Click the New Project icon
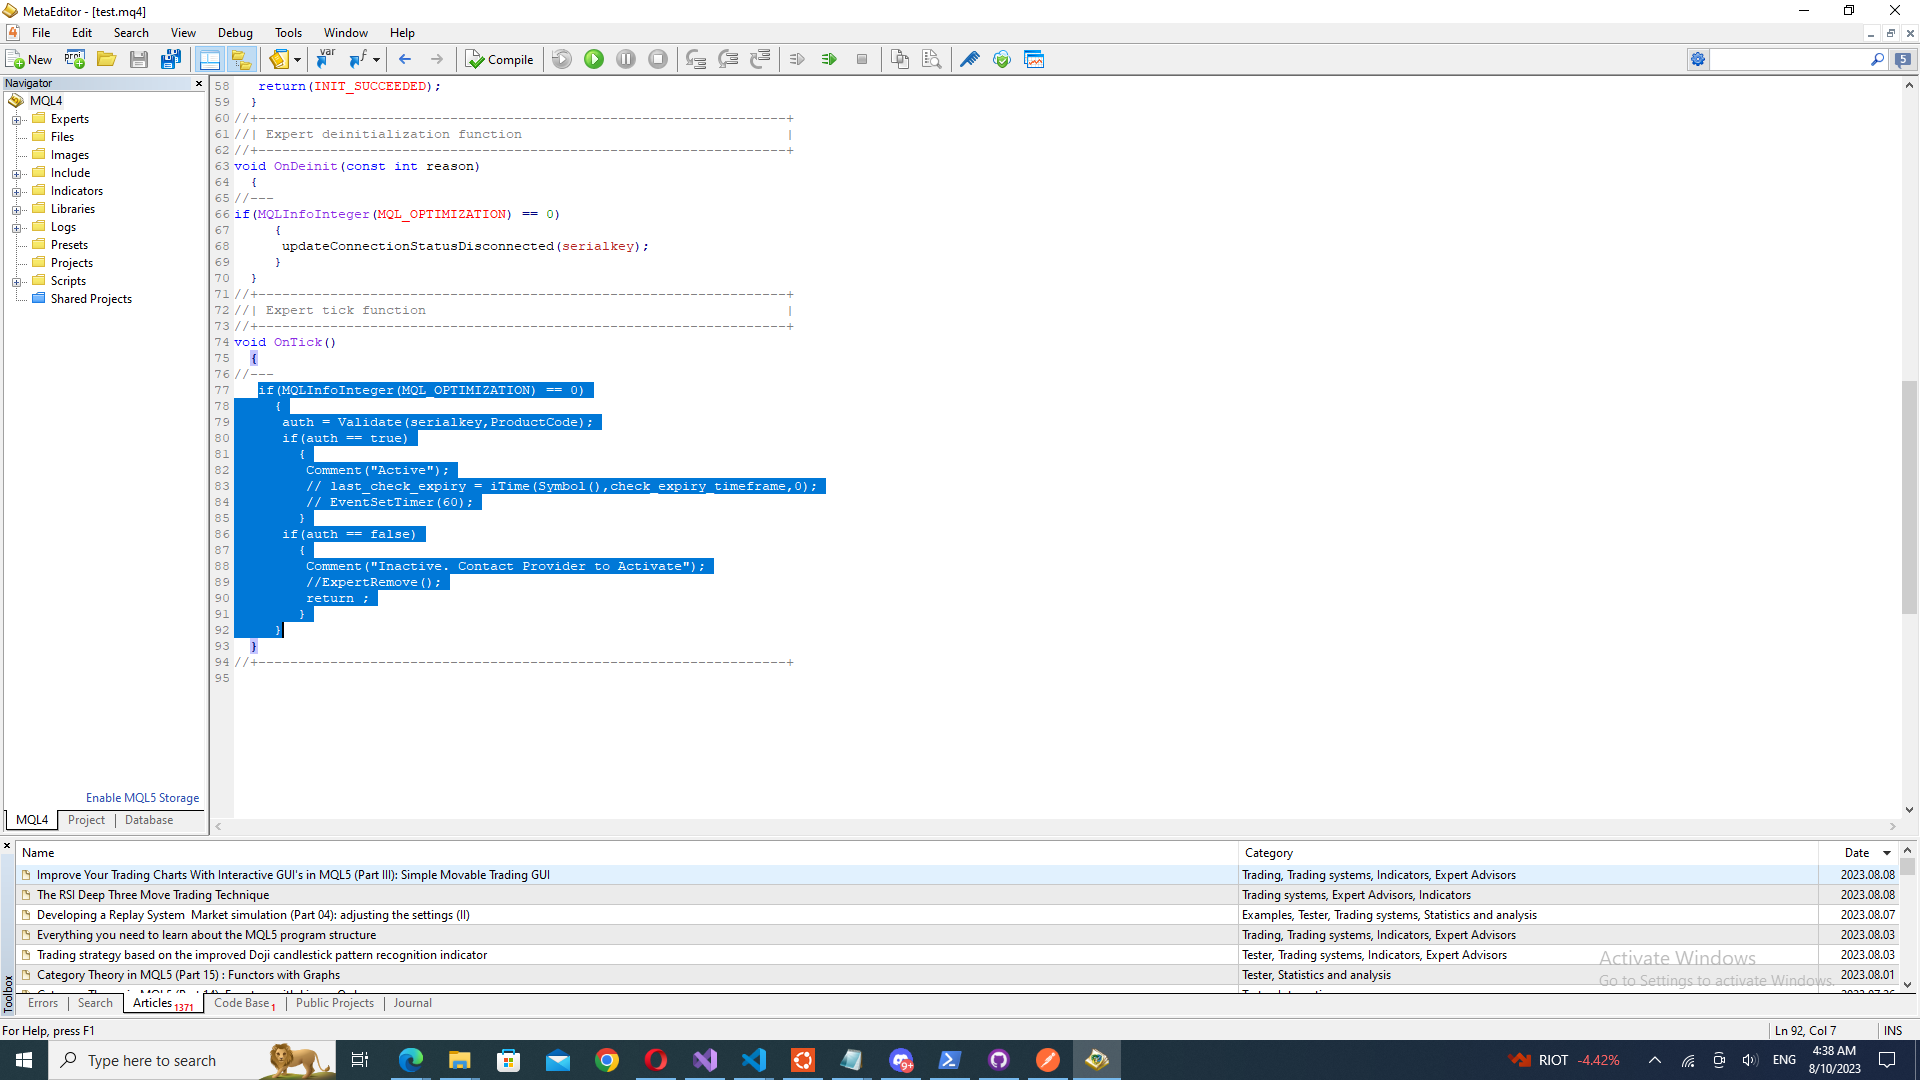The width and height of the screenshot is (1920, 1080). point(75,60)
